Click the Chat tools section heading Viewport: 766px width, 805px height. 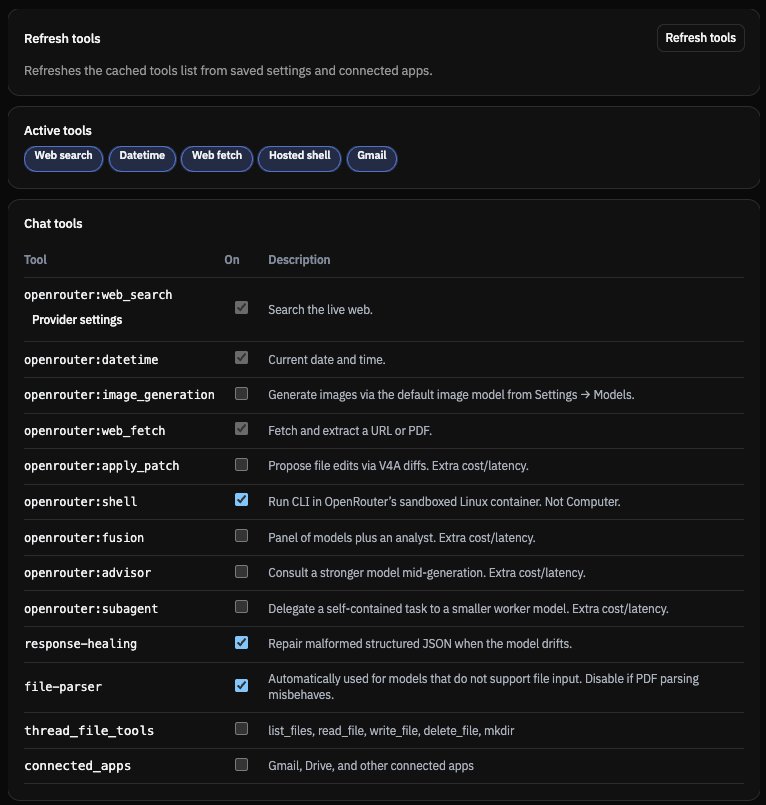(53, 224)
